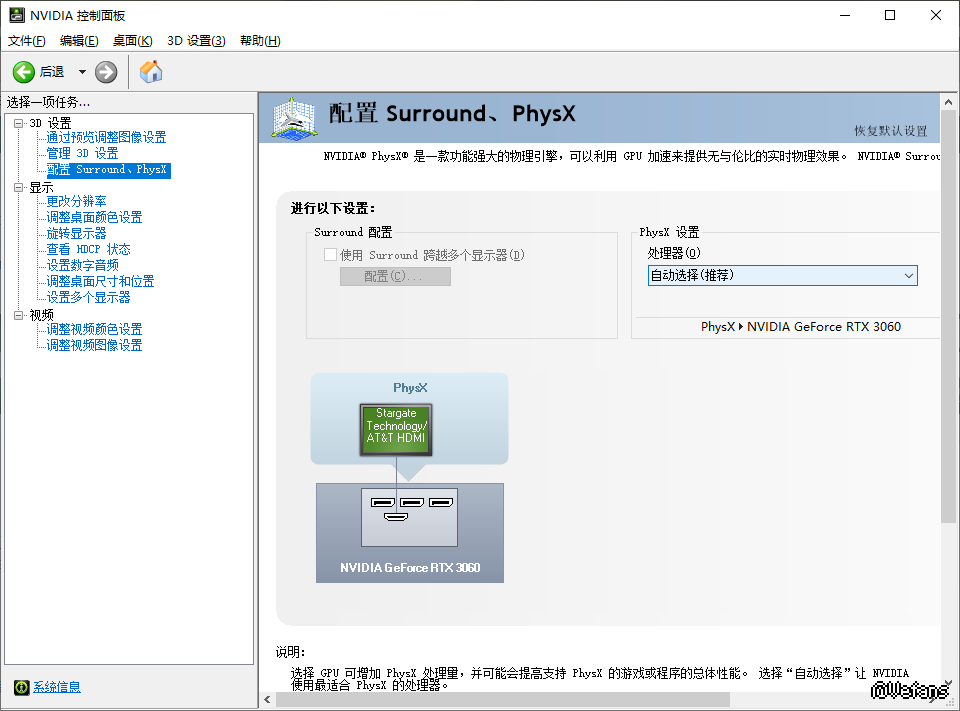The image size is (960, 711).
Task: Click the system info icon next to 系统信息
Action: 21,687
